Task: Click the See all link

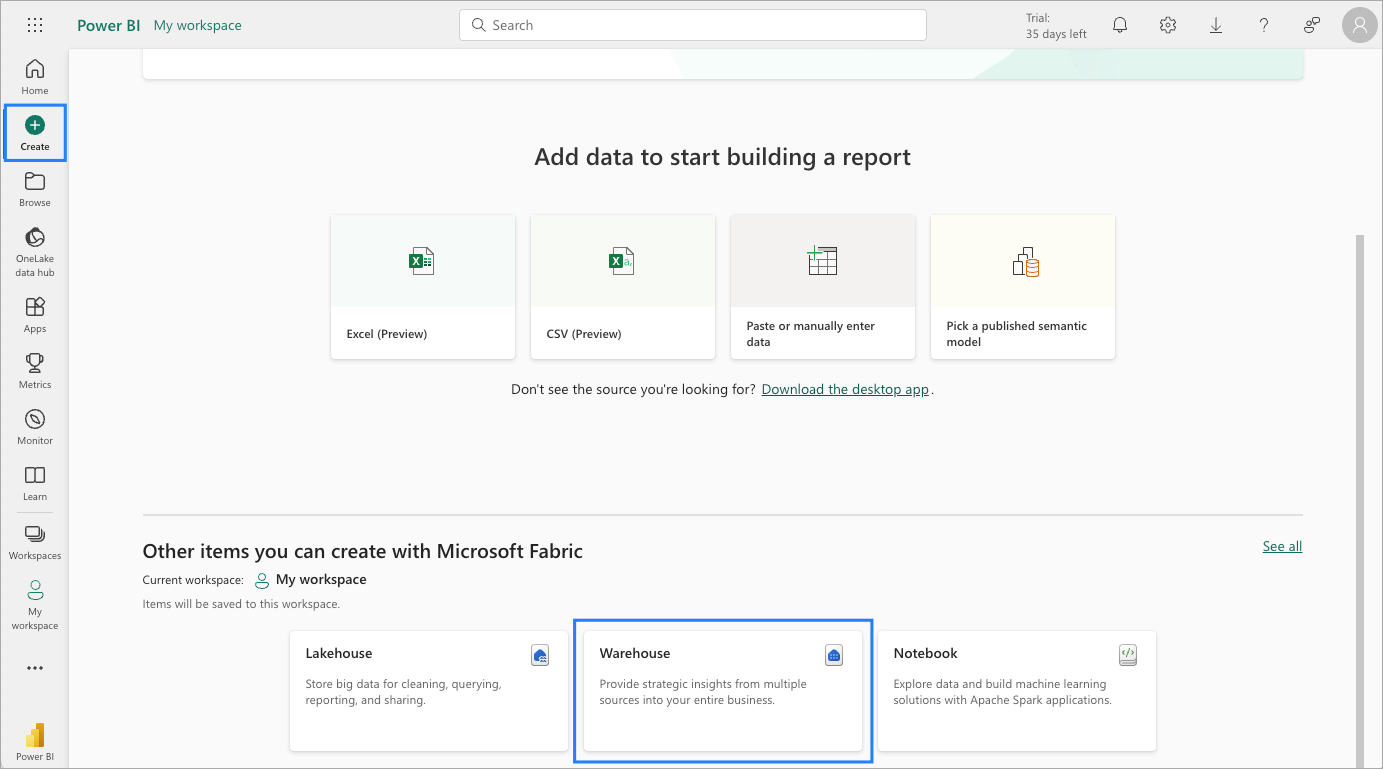Action: 1282,546
